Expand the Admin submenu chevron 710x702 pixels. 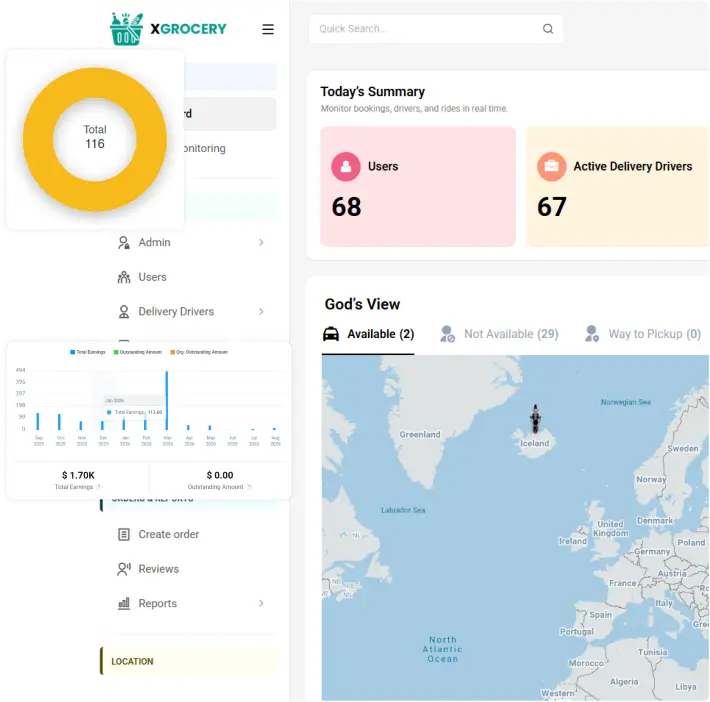[x=261, y=242]
